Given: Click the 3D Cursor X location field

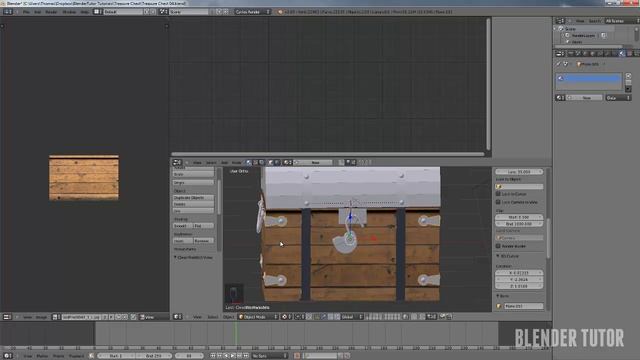Looking at the screenshot, I should (x=519, y=273).
